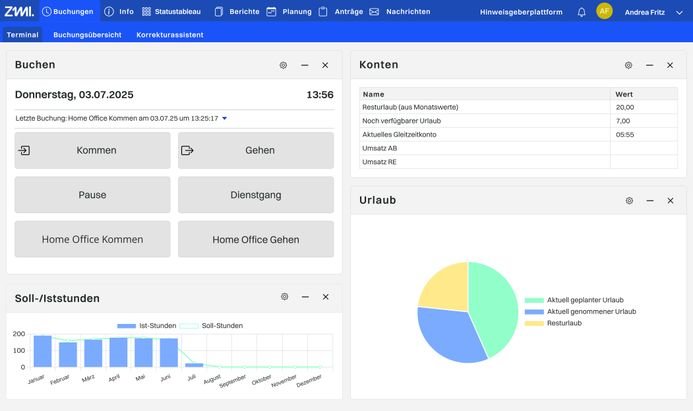Image resolution: width=693 pixels, height=411 pixels.
Task: Click the Dienstgang button
Action: click(x=256, y=195)
